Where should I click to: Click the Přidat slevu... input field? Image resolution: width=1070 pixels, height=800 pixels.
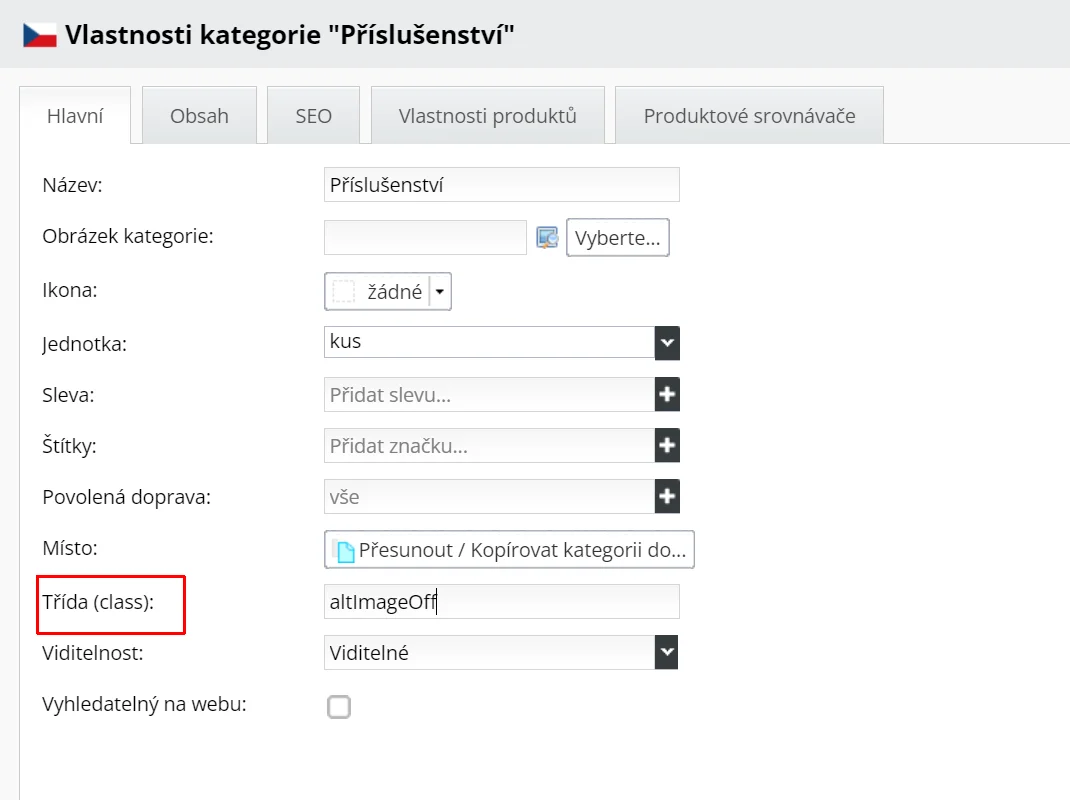pyautogui.click(x=489, y=394)
